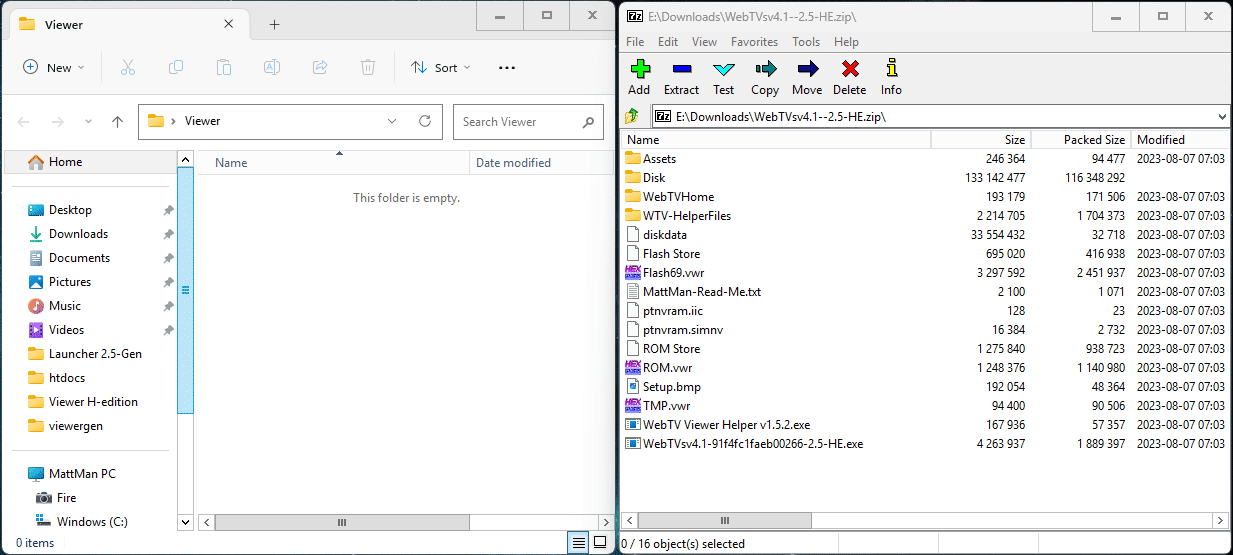
Task: Open the See more ellipsis in Explorer
Action: (507, 68)
